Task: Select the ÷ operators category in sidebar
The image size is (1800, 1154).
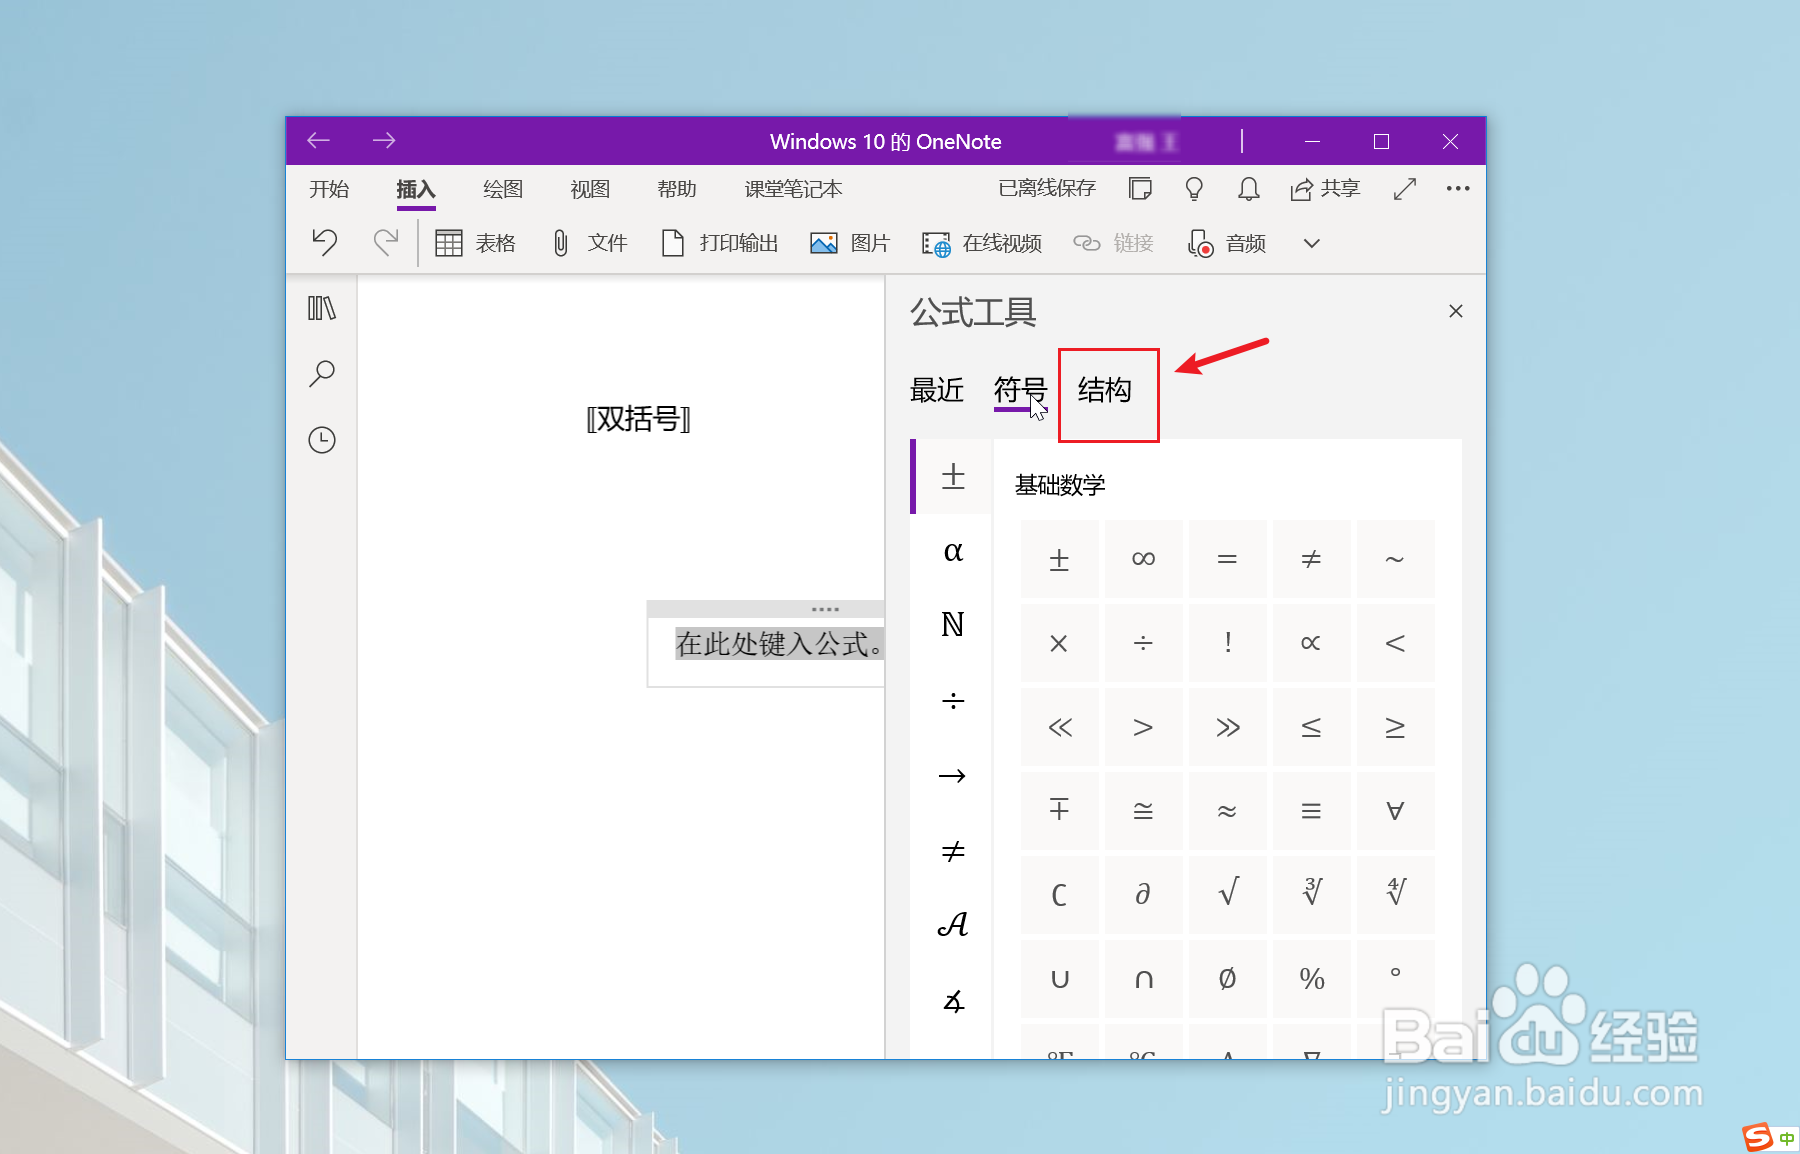Action: [953, 700]
